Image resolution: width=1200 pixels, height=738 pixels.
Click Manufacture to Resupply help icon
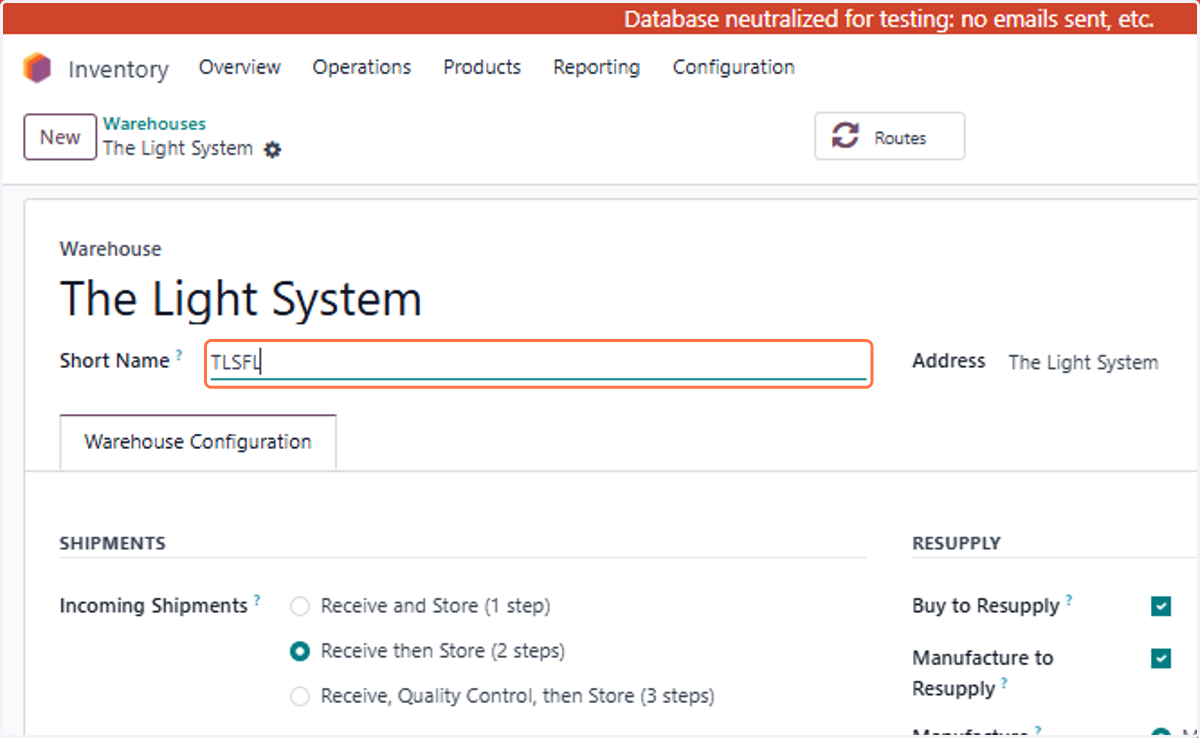click(1004, 683)
